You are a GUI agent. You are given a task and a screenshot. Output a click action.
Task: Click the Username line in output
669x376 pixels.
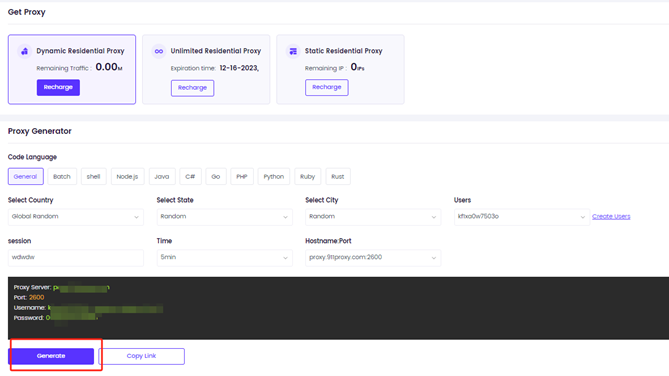[x=88, y=308]
